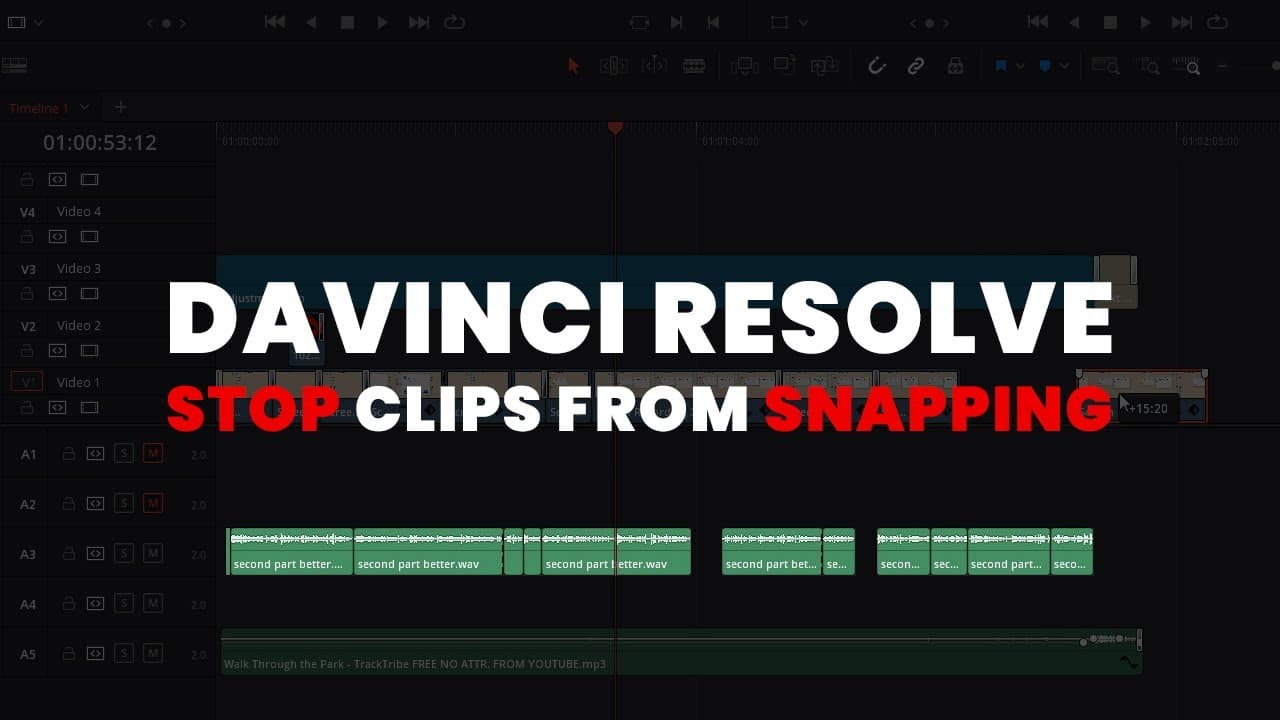Viewport: 1280px width, 720px height.
Task: Toggle Linked Selection chain
Action: click(916, 66)
